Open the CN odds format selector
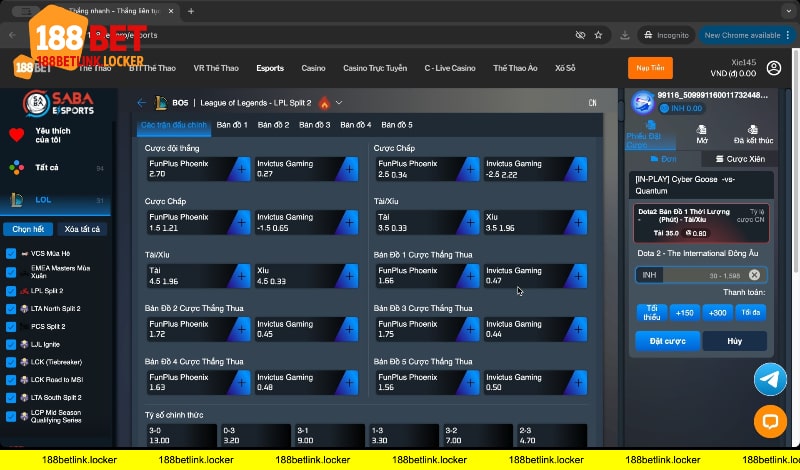The height and width of the screenshot is (470, 800). [x=592, y=103]
